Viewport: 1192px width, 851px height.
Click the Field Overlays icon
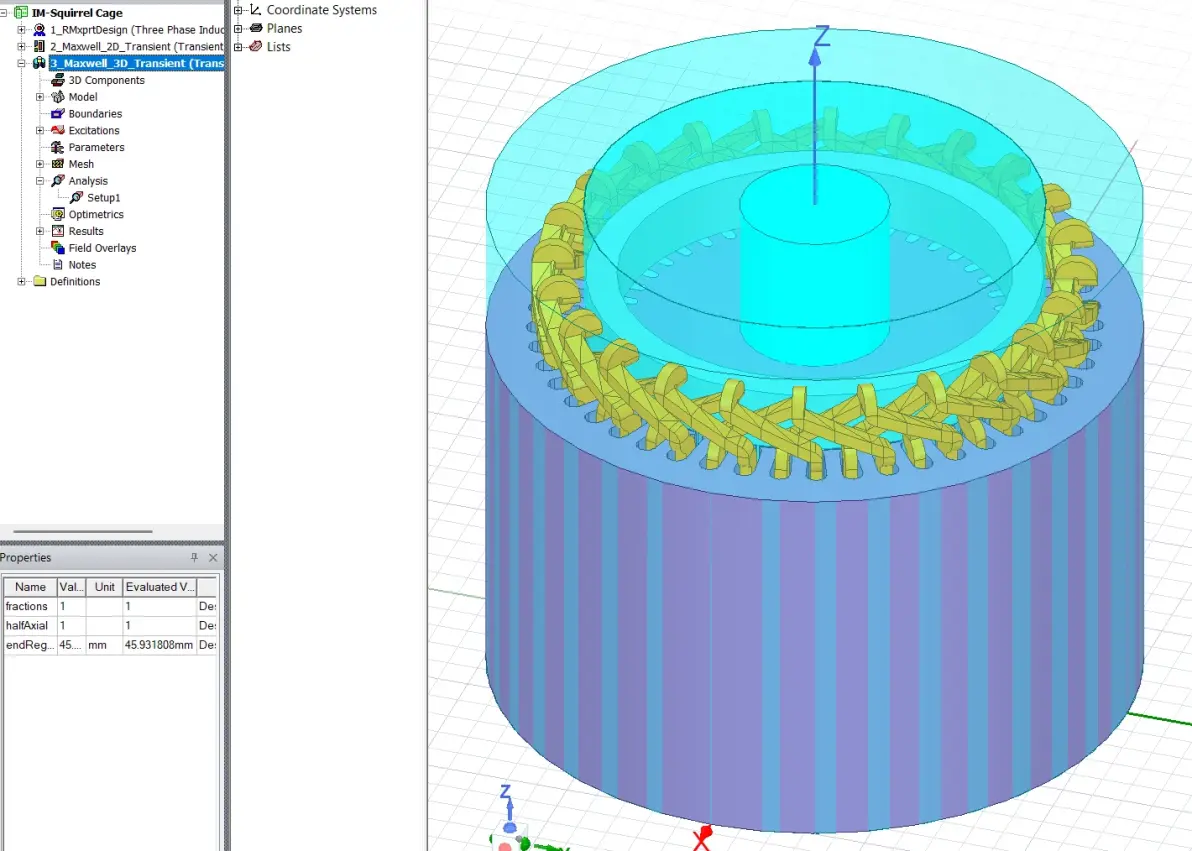click(x=58, y=247)
